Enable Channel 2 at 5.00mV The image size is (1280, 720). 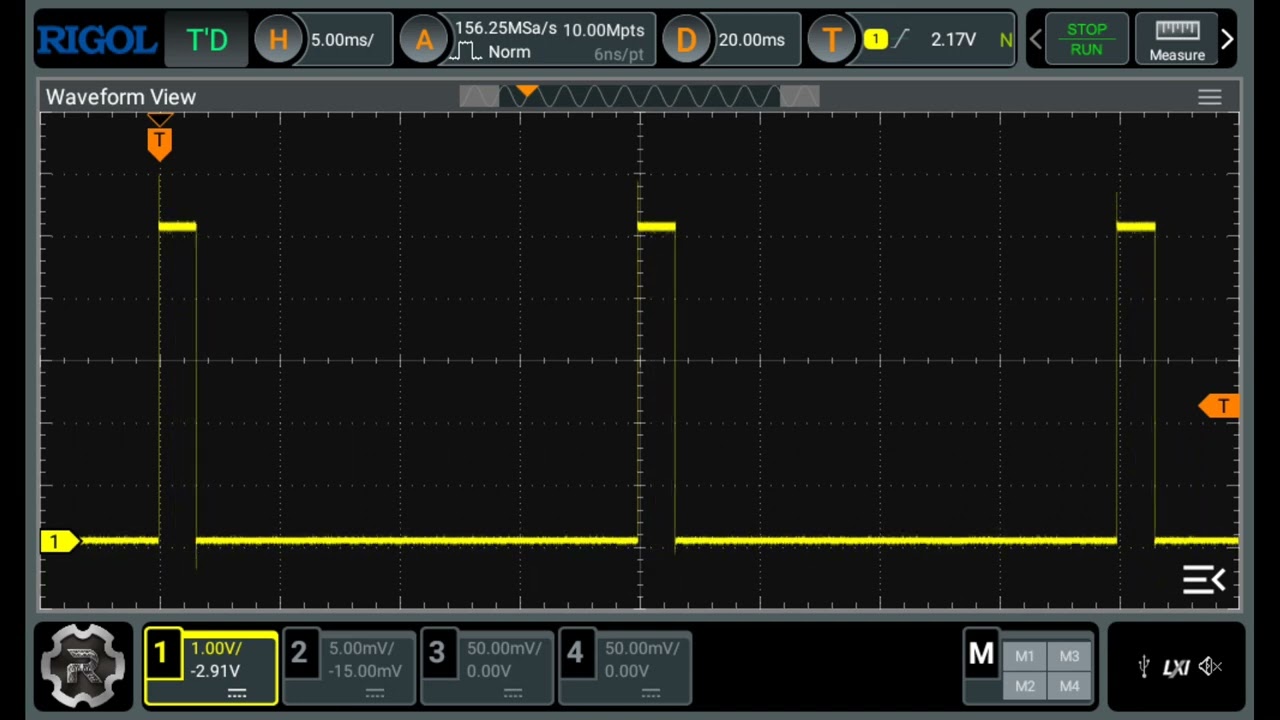347,665
